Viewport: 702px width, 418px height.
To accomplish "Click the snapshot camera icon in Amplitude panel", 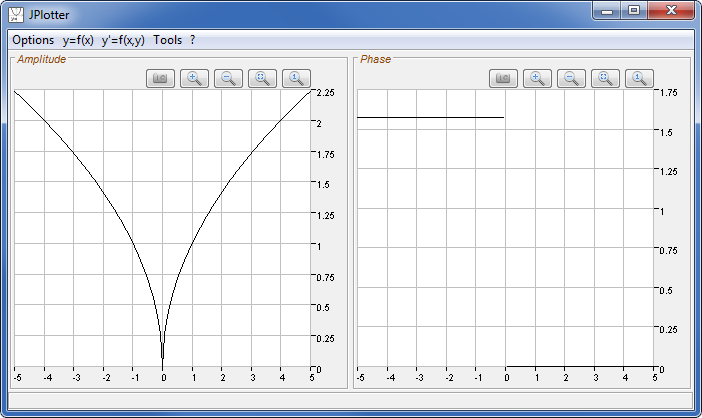I will point(161,78).
